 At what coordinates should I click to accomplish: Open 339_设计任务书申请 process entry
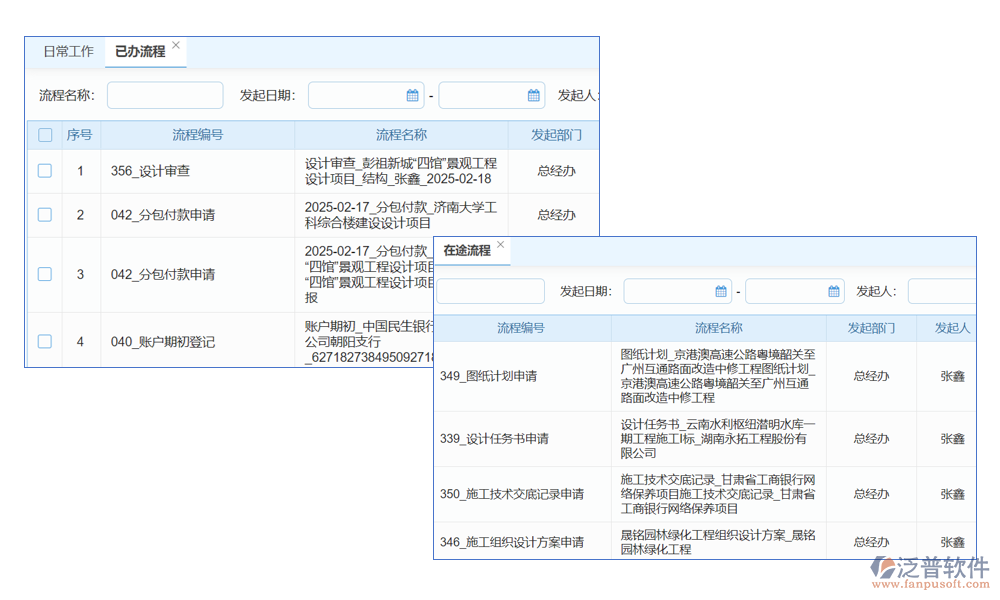(494, 439)
